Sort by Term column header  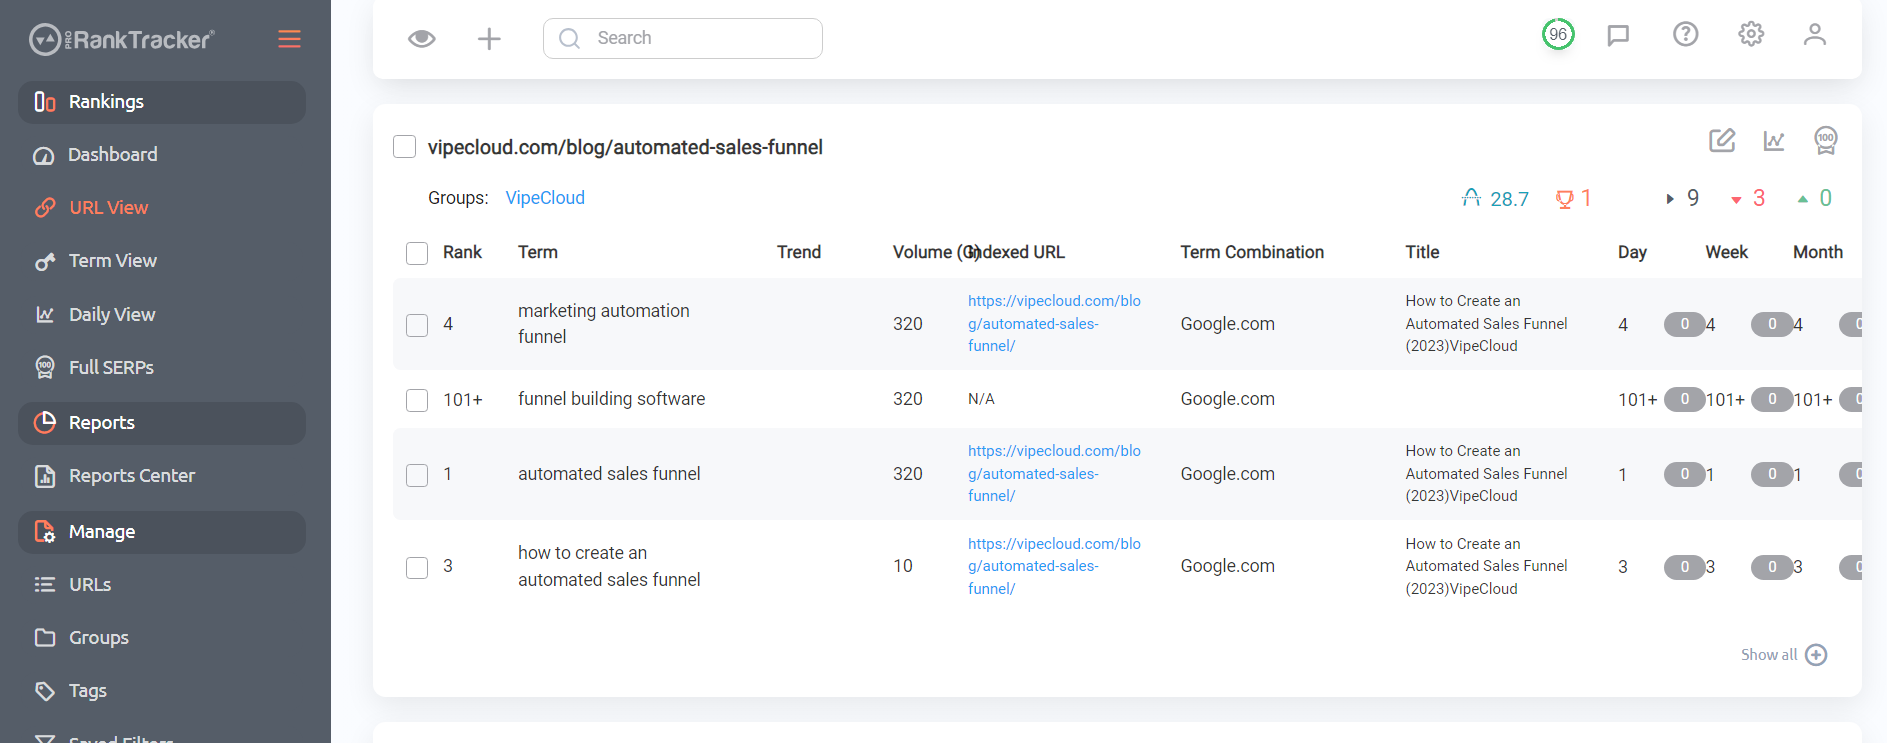[538, 252]
